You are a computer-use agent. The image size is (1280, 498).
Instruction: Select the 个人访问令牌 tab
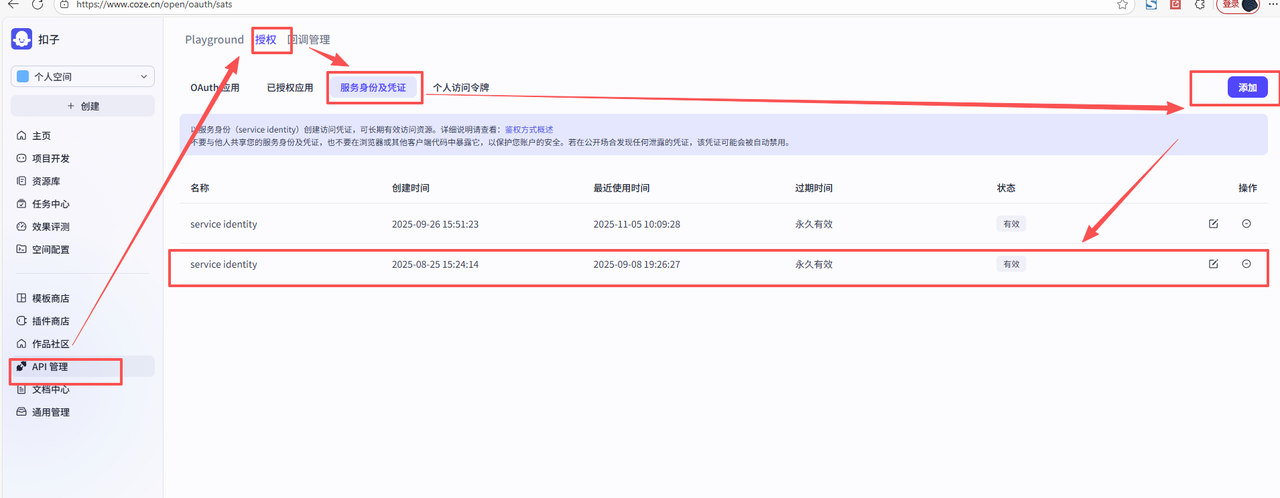(461, 88)
